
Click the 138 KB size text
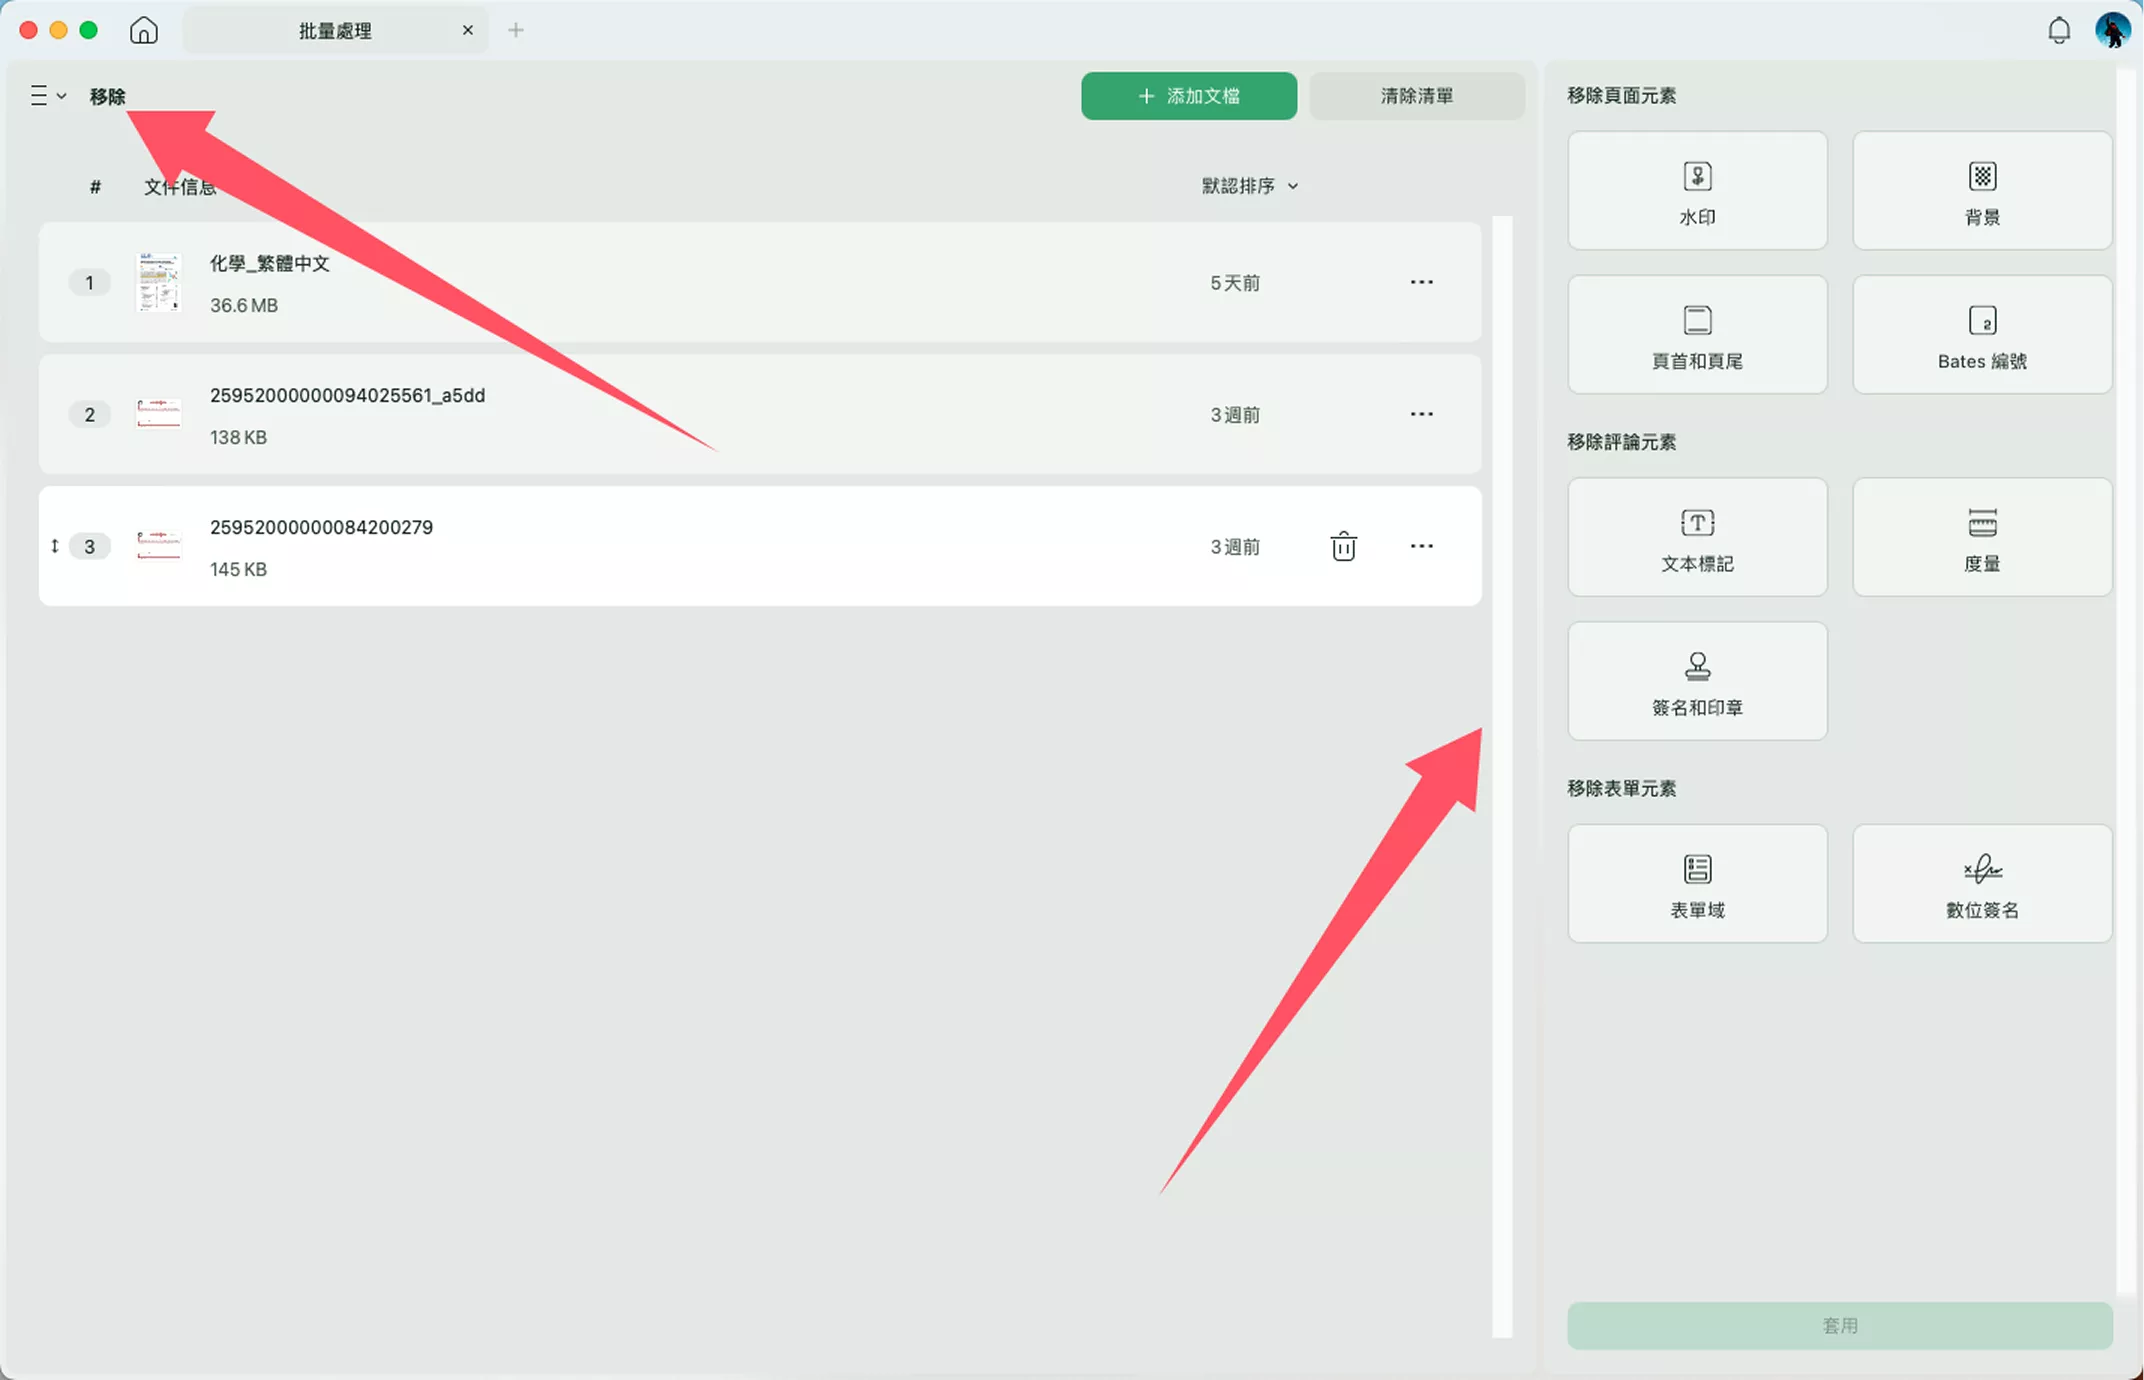coord(238,437)
